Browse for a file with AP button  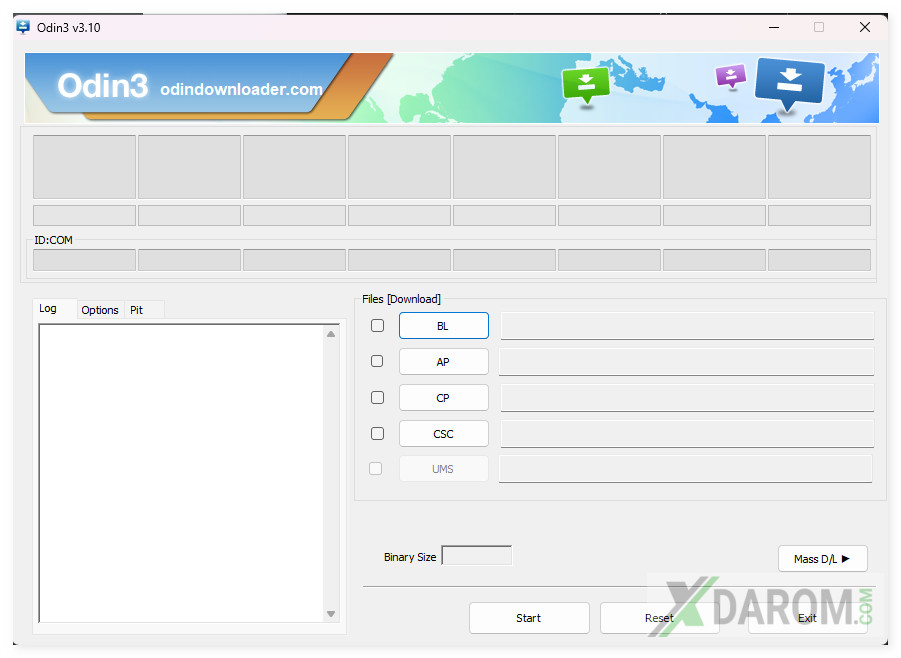pyautogui.click(x=443, y=362)
